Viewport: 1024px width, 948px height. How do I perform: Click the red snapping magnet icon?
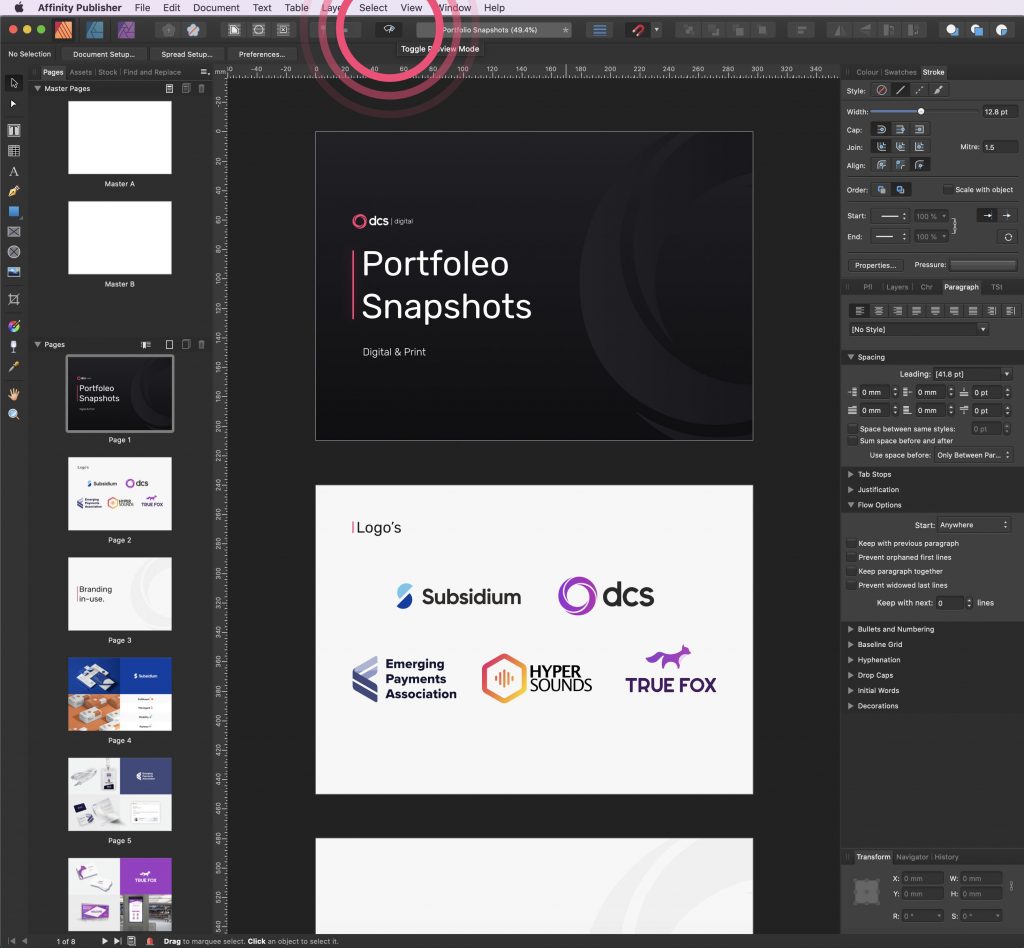[x=637, y=30]
